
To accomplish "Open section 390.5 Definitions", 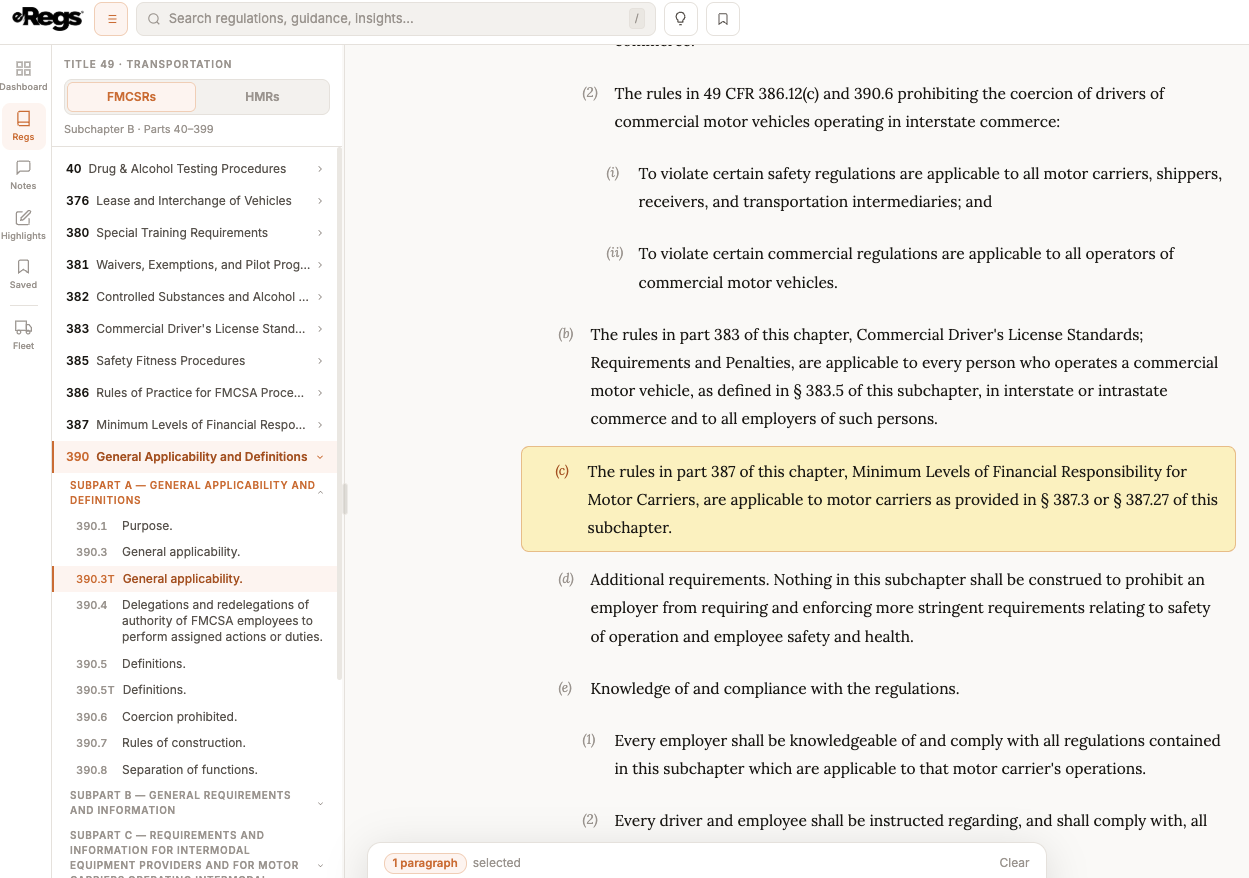I will click(194, 664).
